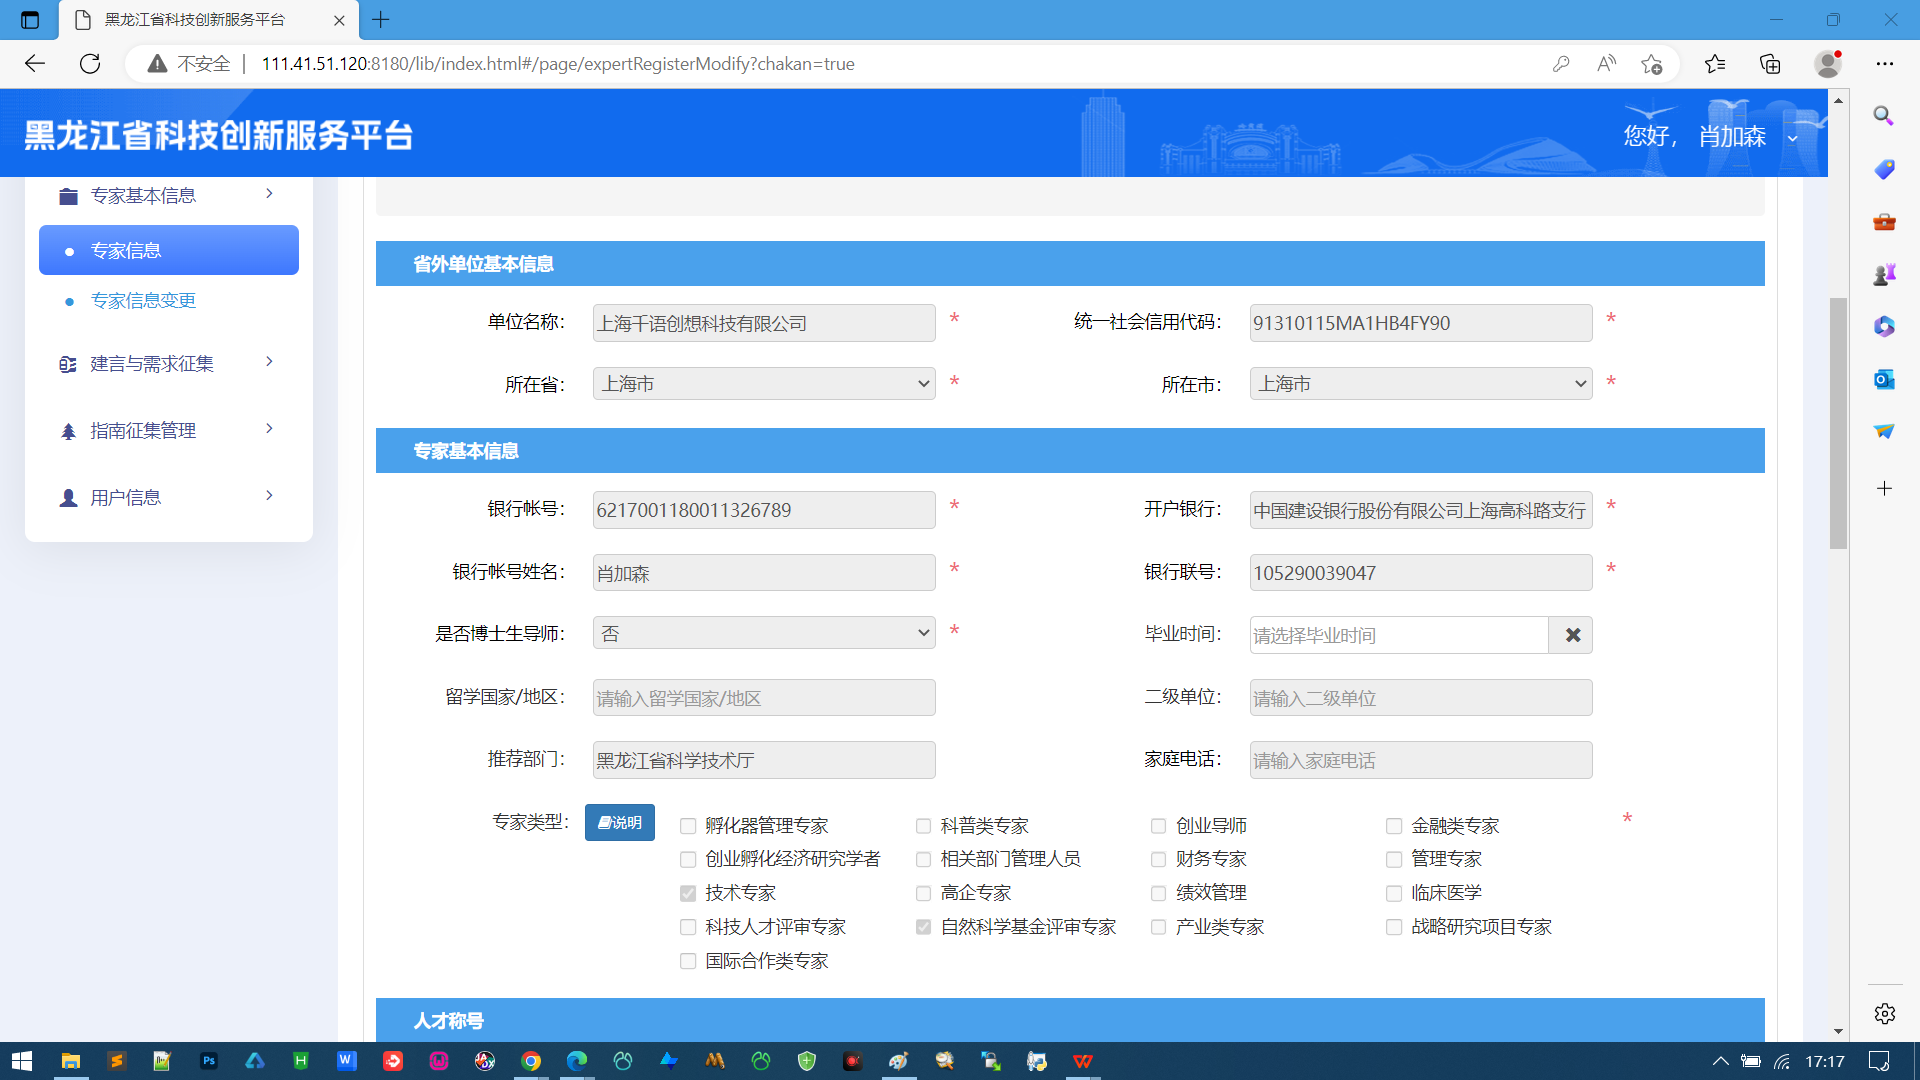Click the page vertical scrollbar thumb
Image resolution: width=1920 pixels, height=1080 pixels.
(x=1838, y=423)
